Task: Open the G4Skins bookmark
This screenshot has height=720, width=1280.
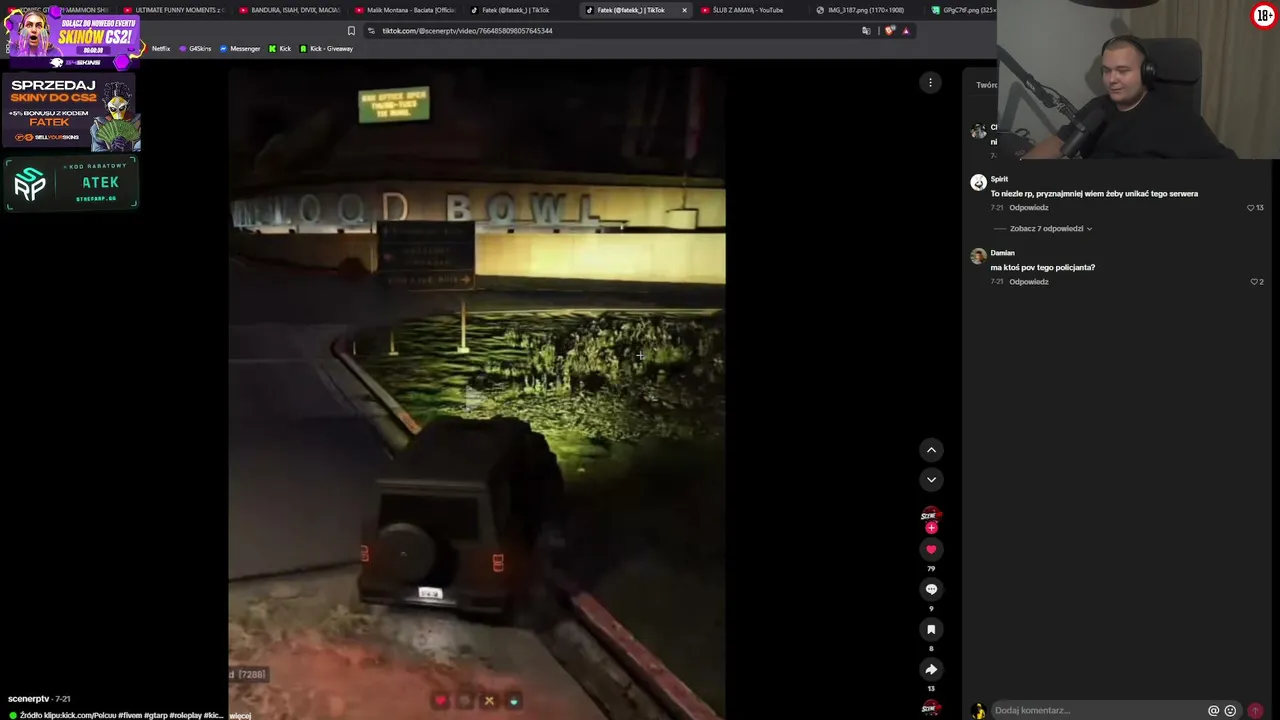Action: coord(195,49)
